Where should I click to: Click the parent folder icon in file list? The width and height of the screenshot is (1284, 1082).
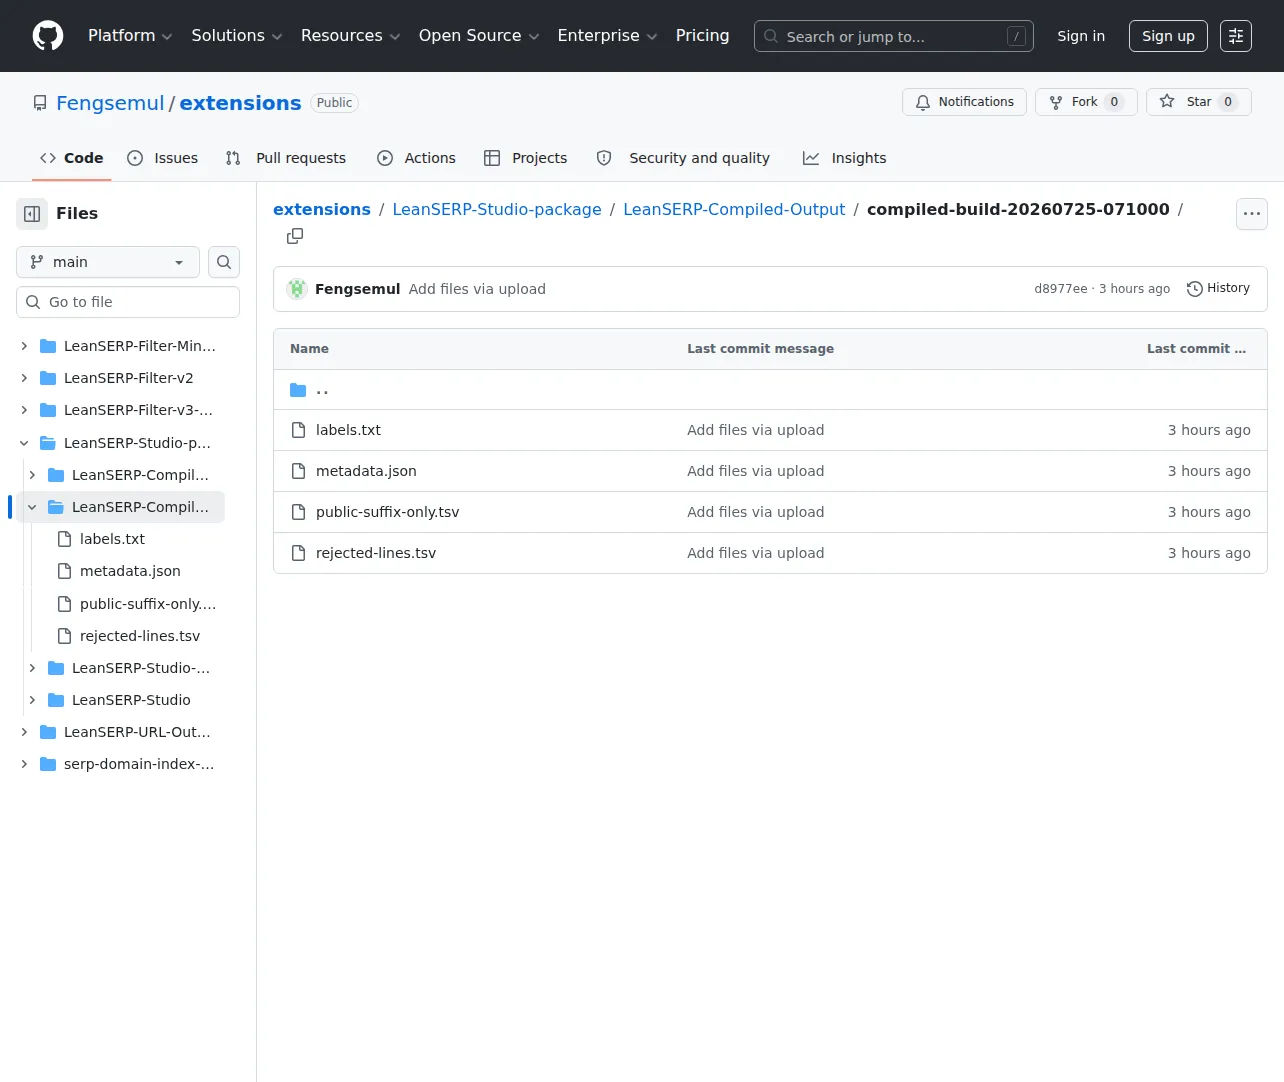tap(298, 390)
